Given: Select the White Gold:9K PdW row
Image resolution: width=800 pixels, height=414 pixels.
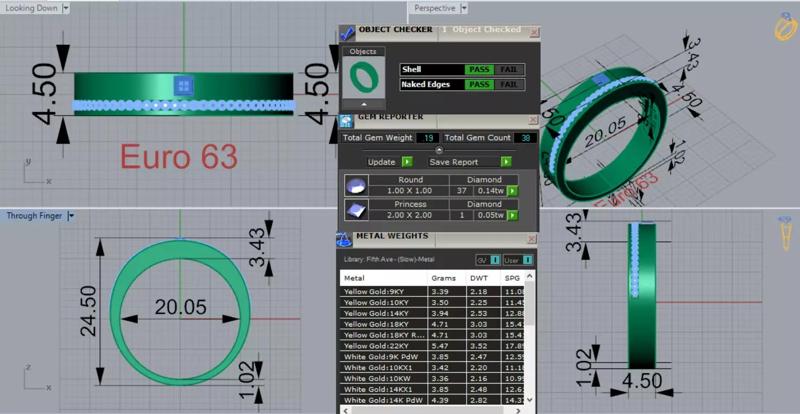Looking at the screenshot, I should 433,356.
